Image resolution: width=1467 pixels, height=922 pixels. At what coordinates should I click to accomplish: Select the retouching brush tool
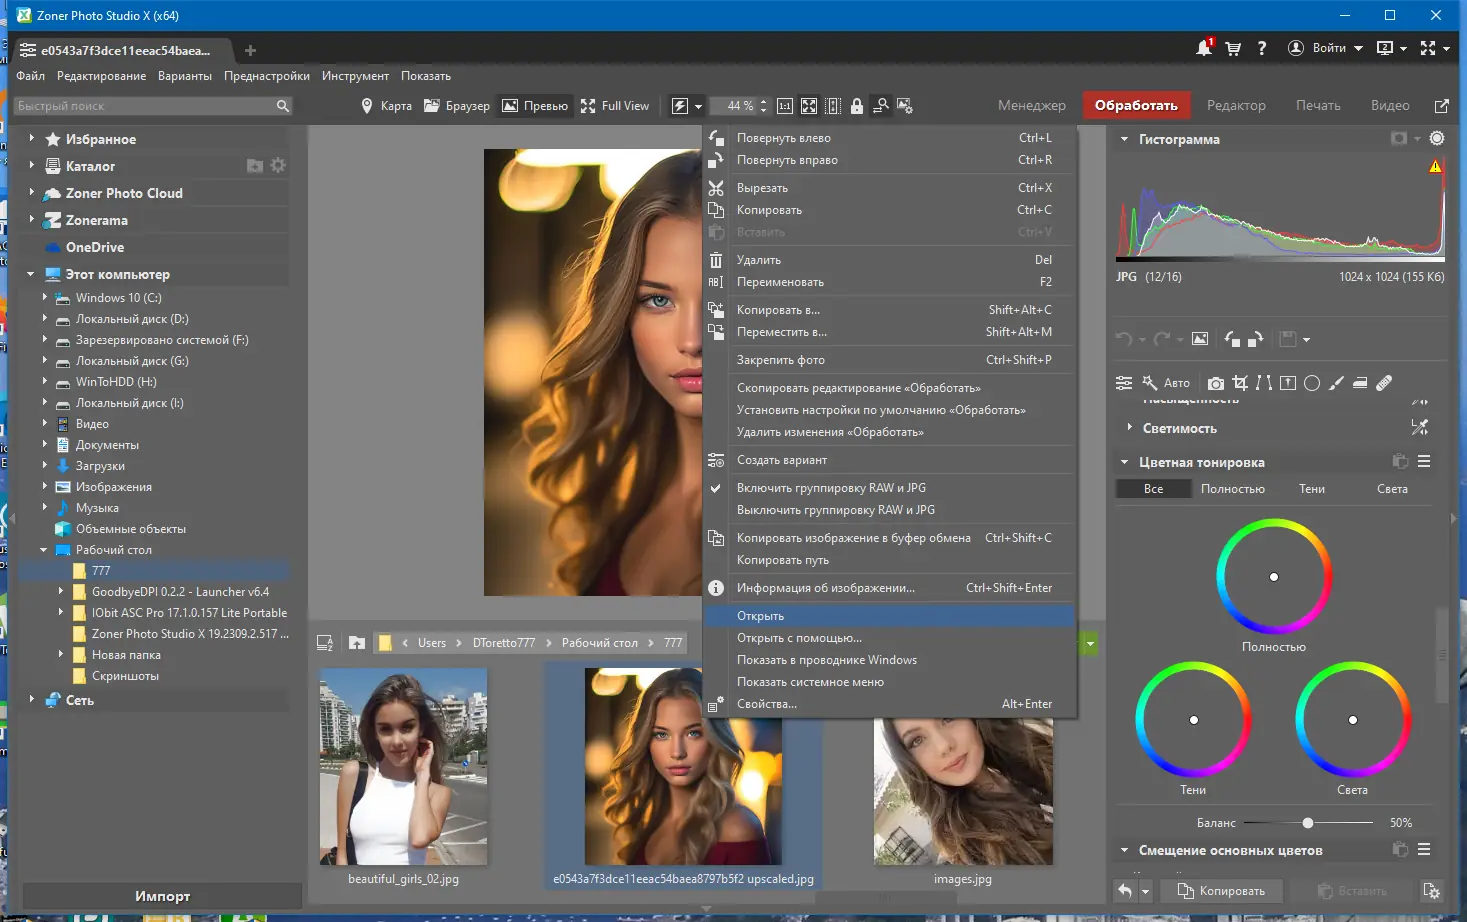click(1384, 383)
